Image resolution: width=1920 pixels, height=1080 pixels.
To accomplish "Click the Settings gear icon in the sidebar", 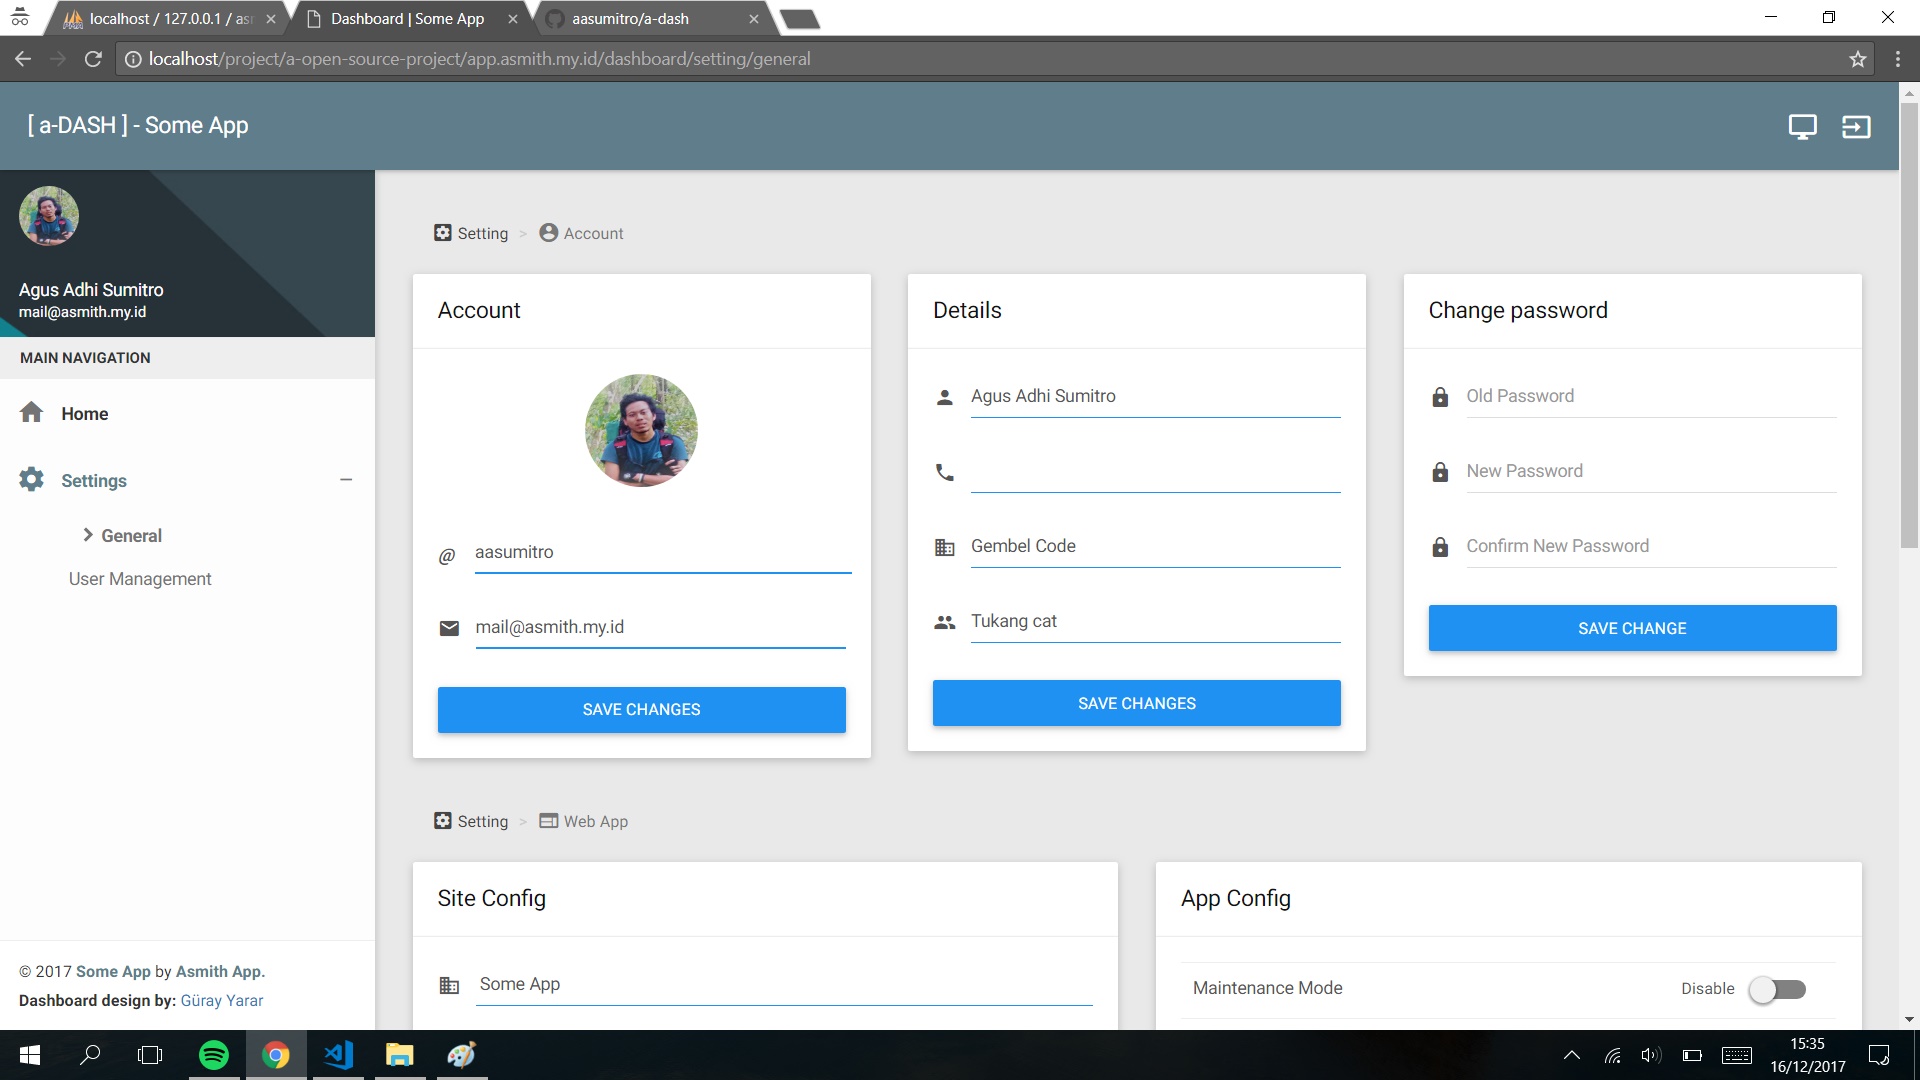I will pyautogui.click(x=31, y=479).
